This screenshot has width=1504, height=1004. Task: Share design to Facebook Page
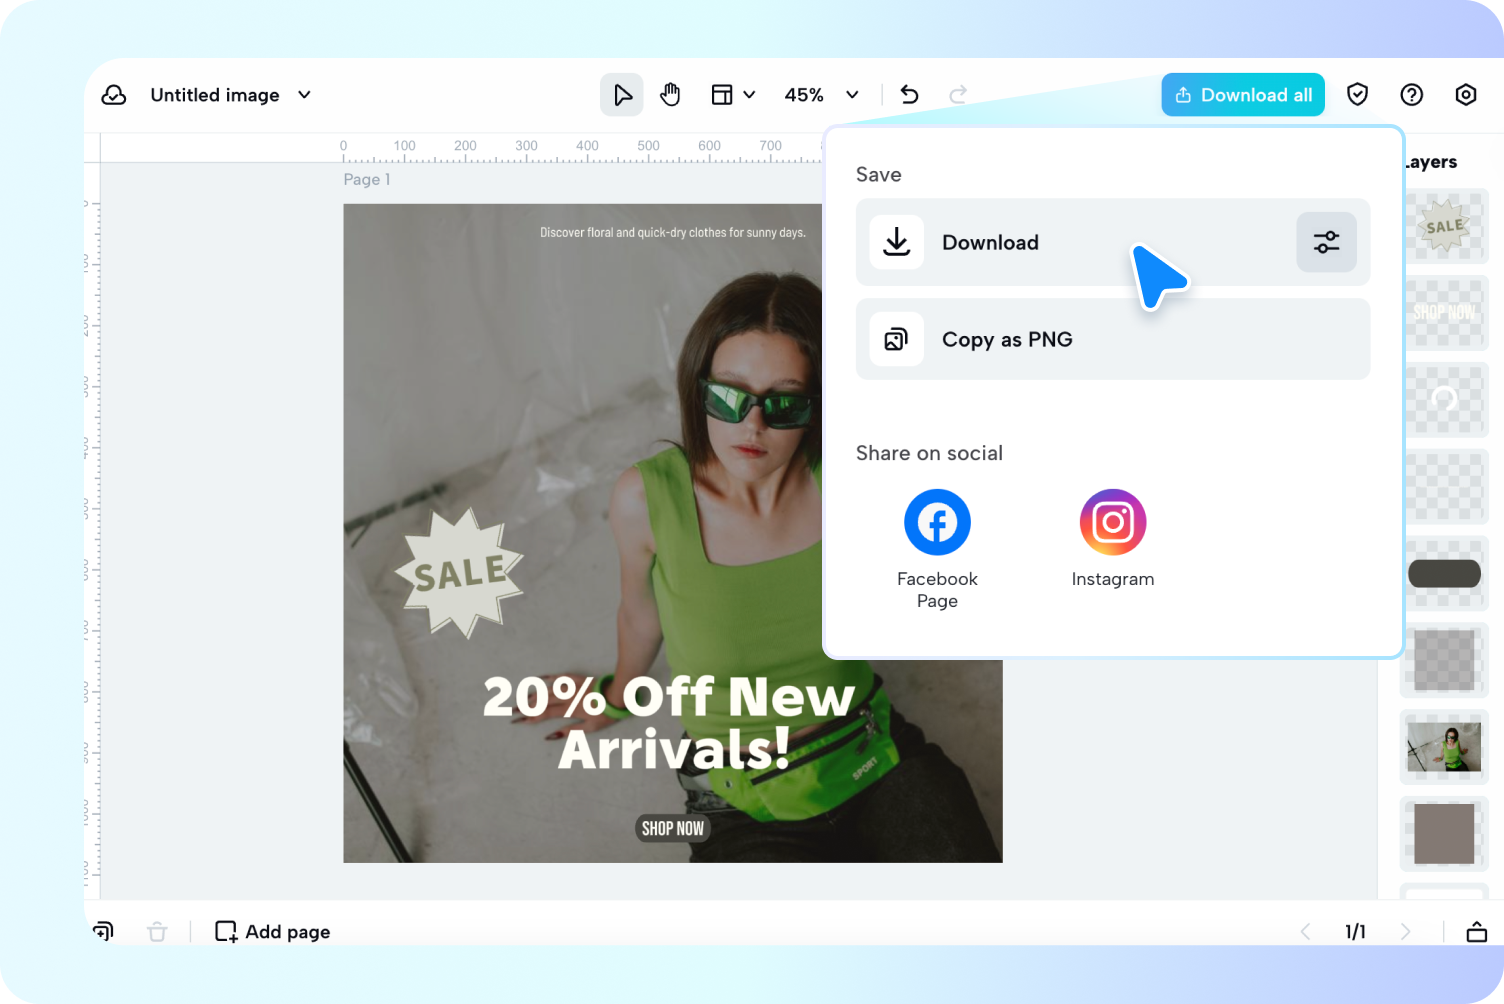[x=936, y=521]
